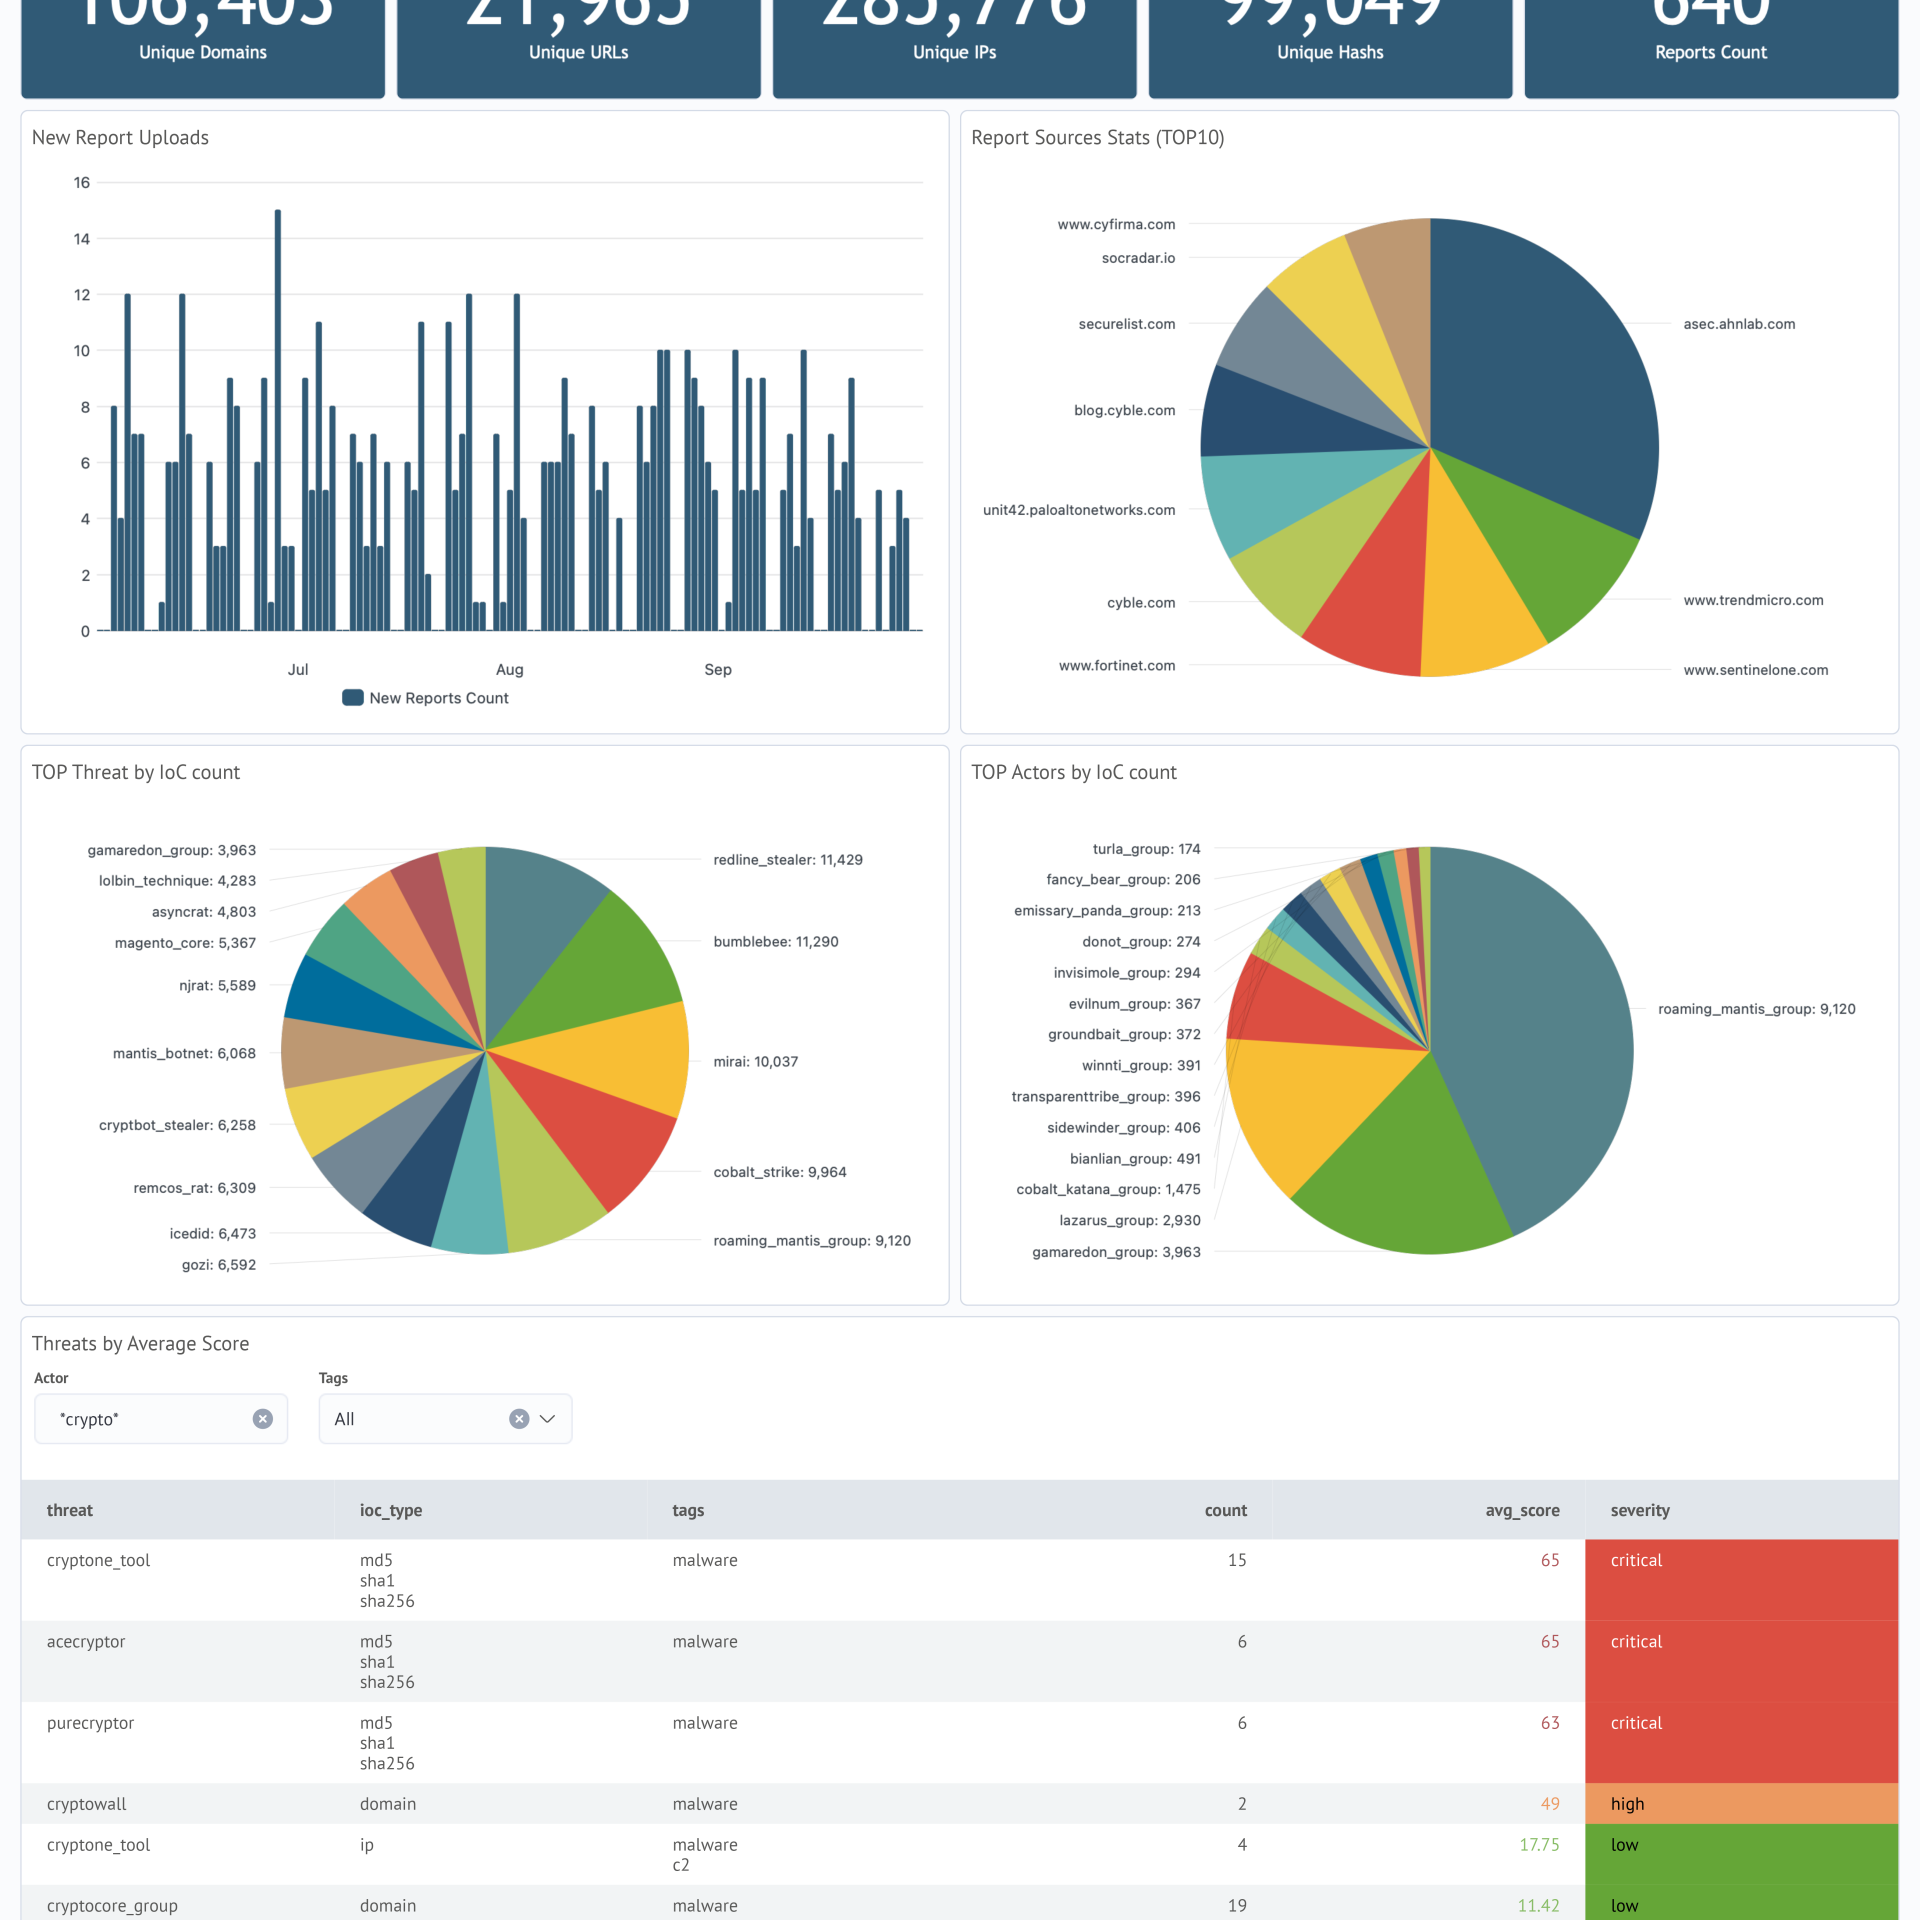Click the mantis_botnet: 6,068 label
1920x1920 pixels.
click(x=185, y=1053)
